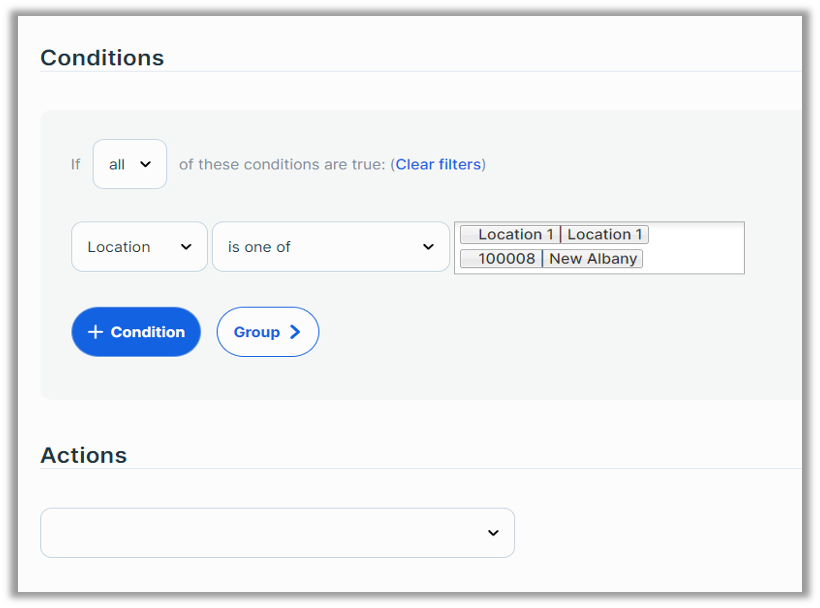Image resolution: width=820 pixels, height=608 pixels.
Task: Click the down arrow in Actions select
Action: pyautogui.click(x=493, y=533)
